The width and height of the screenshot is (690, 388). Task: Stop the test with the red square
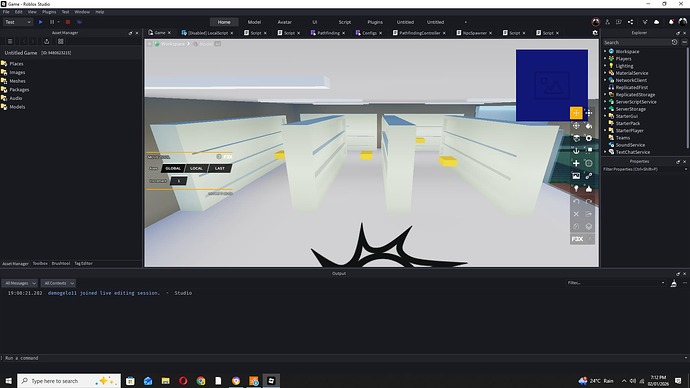pyautogui.click(x=68, y=22)
